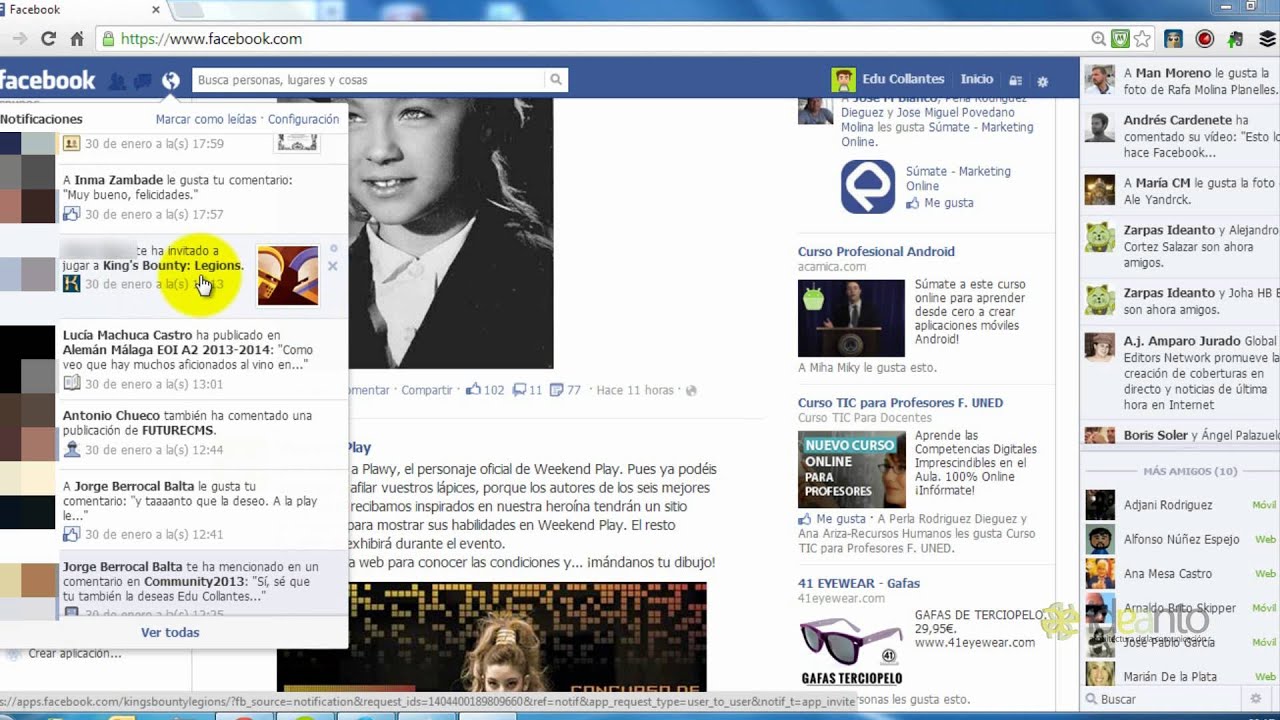Click Marcar como leídas link
The height and width of the screenshot is (720, 1280).
point(206,119)
